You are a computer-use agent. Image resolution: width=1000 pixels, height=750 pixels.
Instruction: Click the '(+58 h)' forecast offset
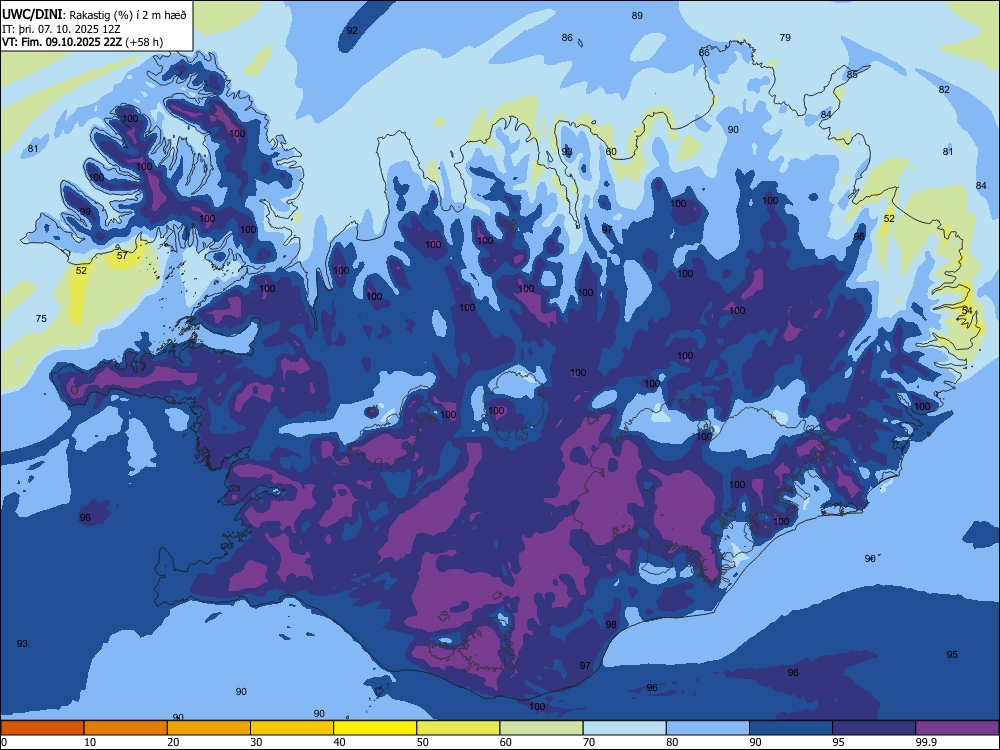tap(144, 42)
